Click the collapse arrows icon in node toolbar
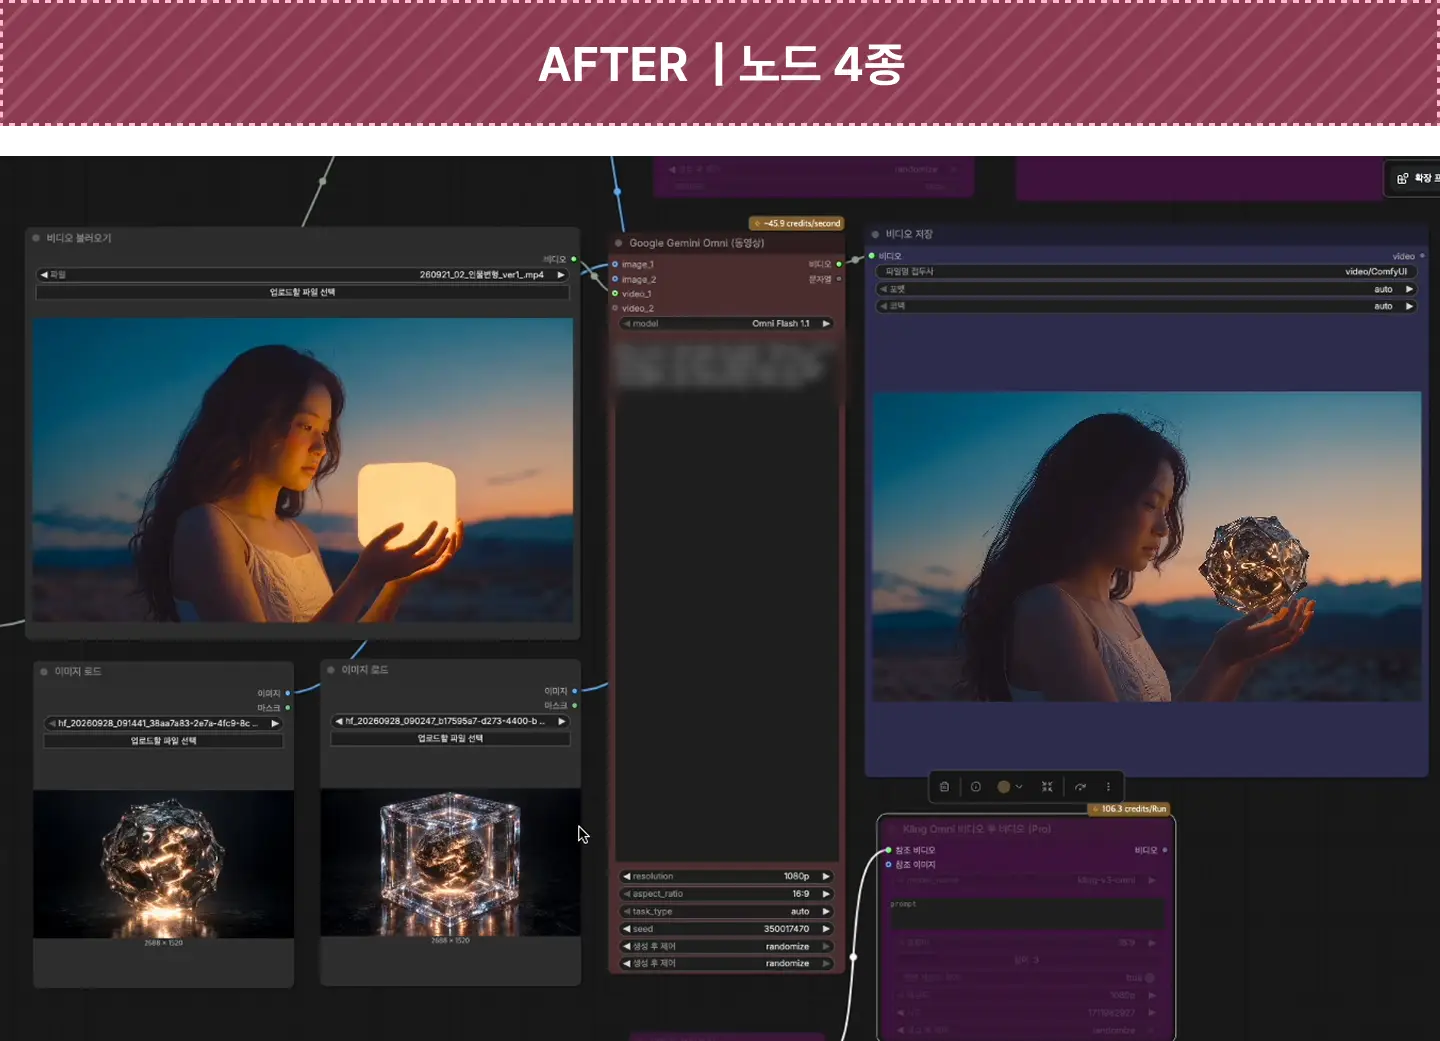 tap(1047, 787)
